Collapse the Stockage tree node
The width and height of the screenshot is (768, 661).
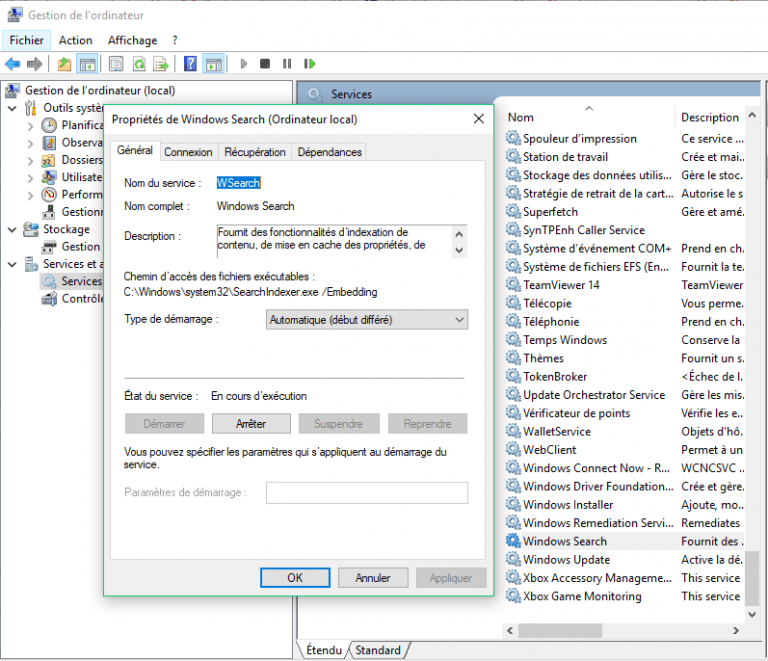click(12, 230)
